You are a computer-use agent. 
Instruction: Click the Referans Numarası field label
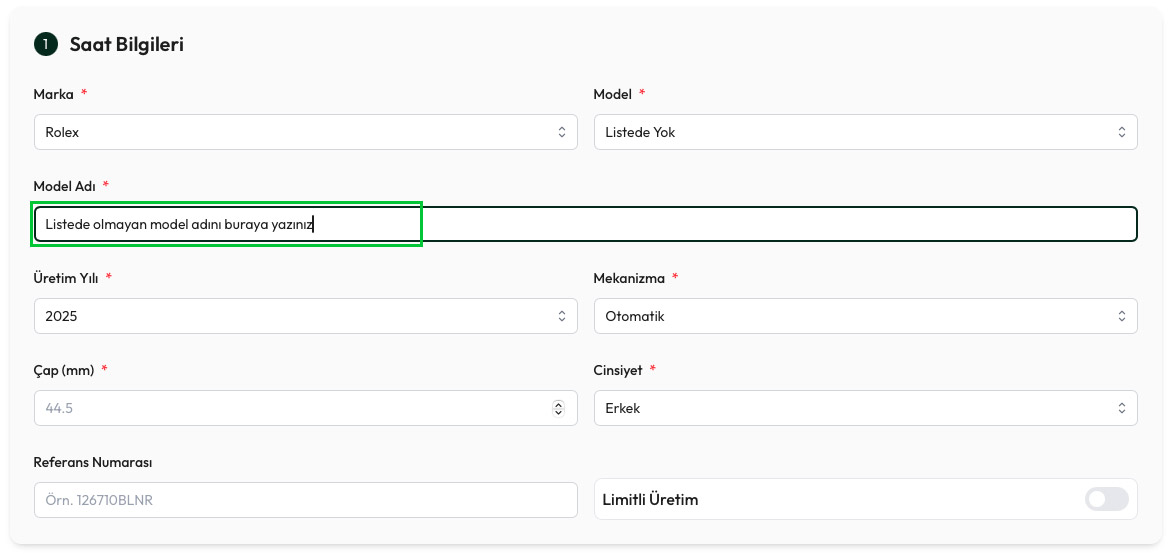coord(92,462)
